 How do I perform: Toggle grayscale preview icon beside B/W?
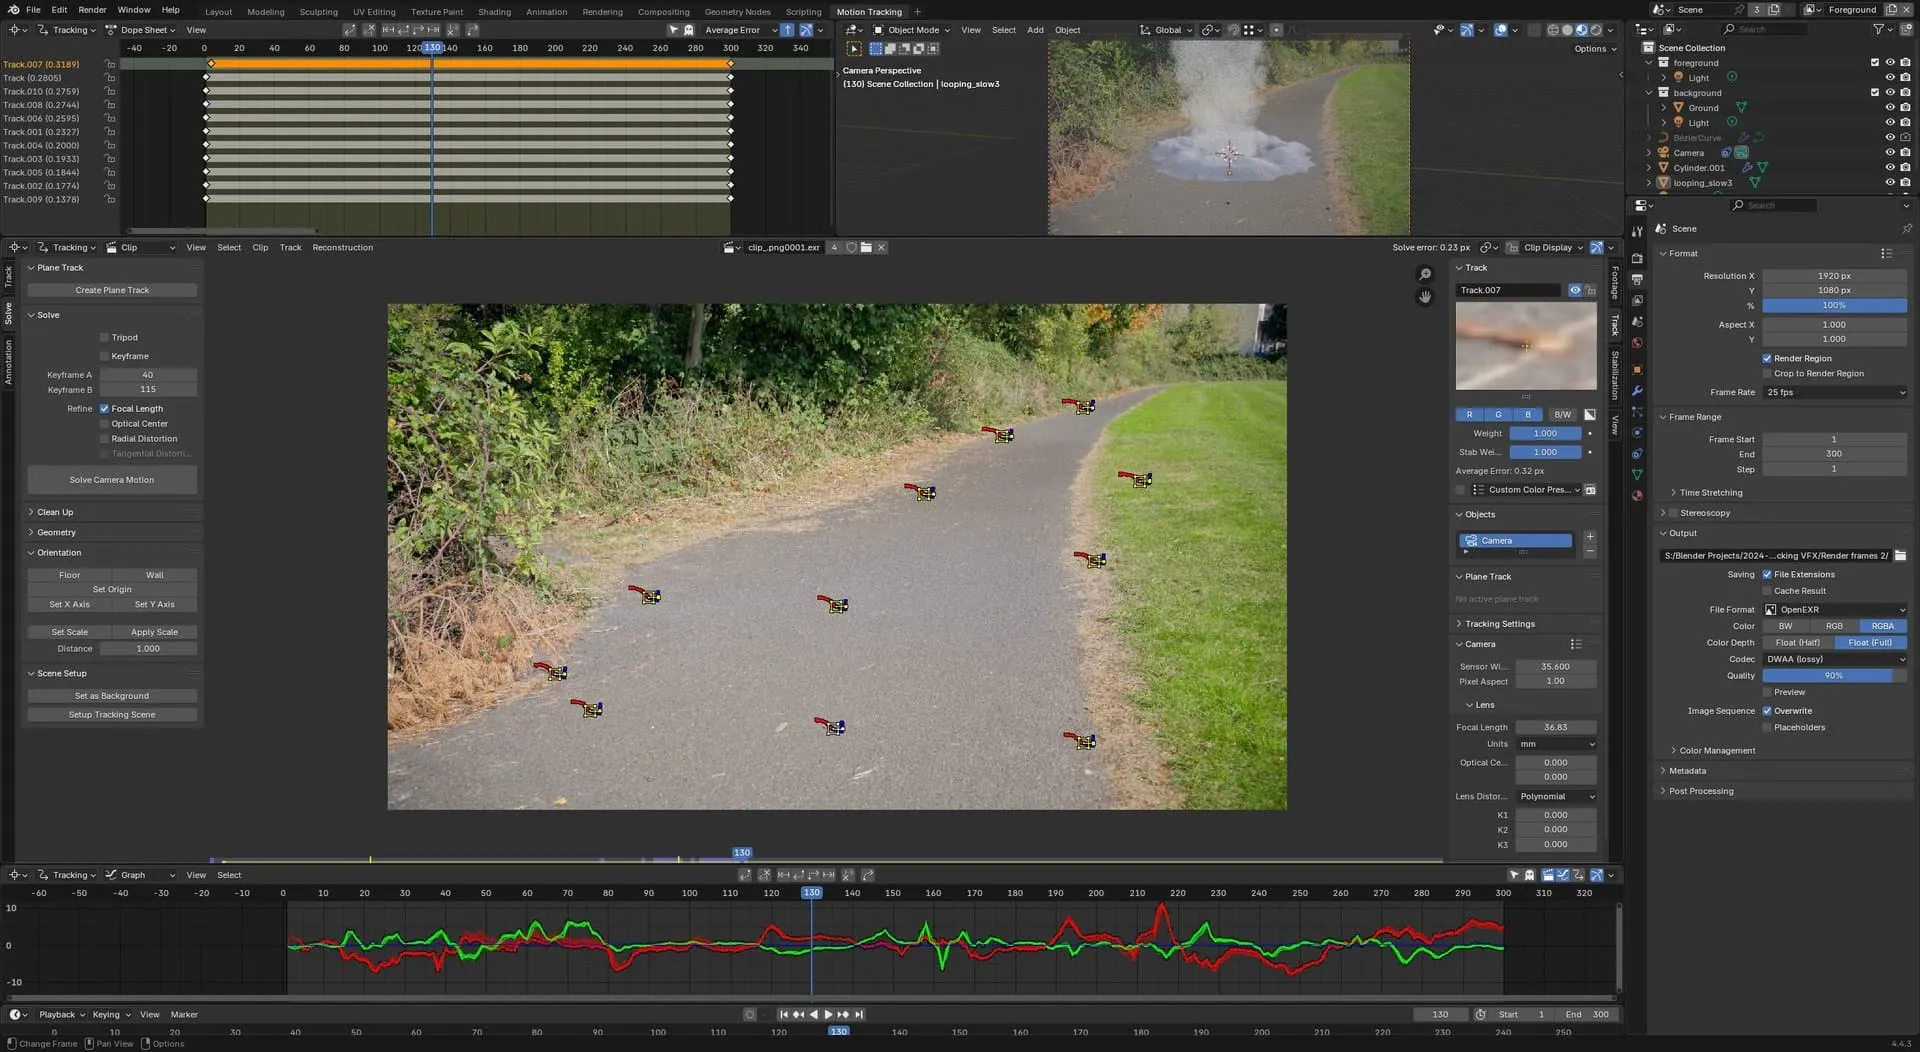1590,415
